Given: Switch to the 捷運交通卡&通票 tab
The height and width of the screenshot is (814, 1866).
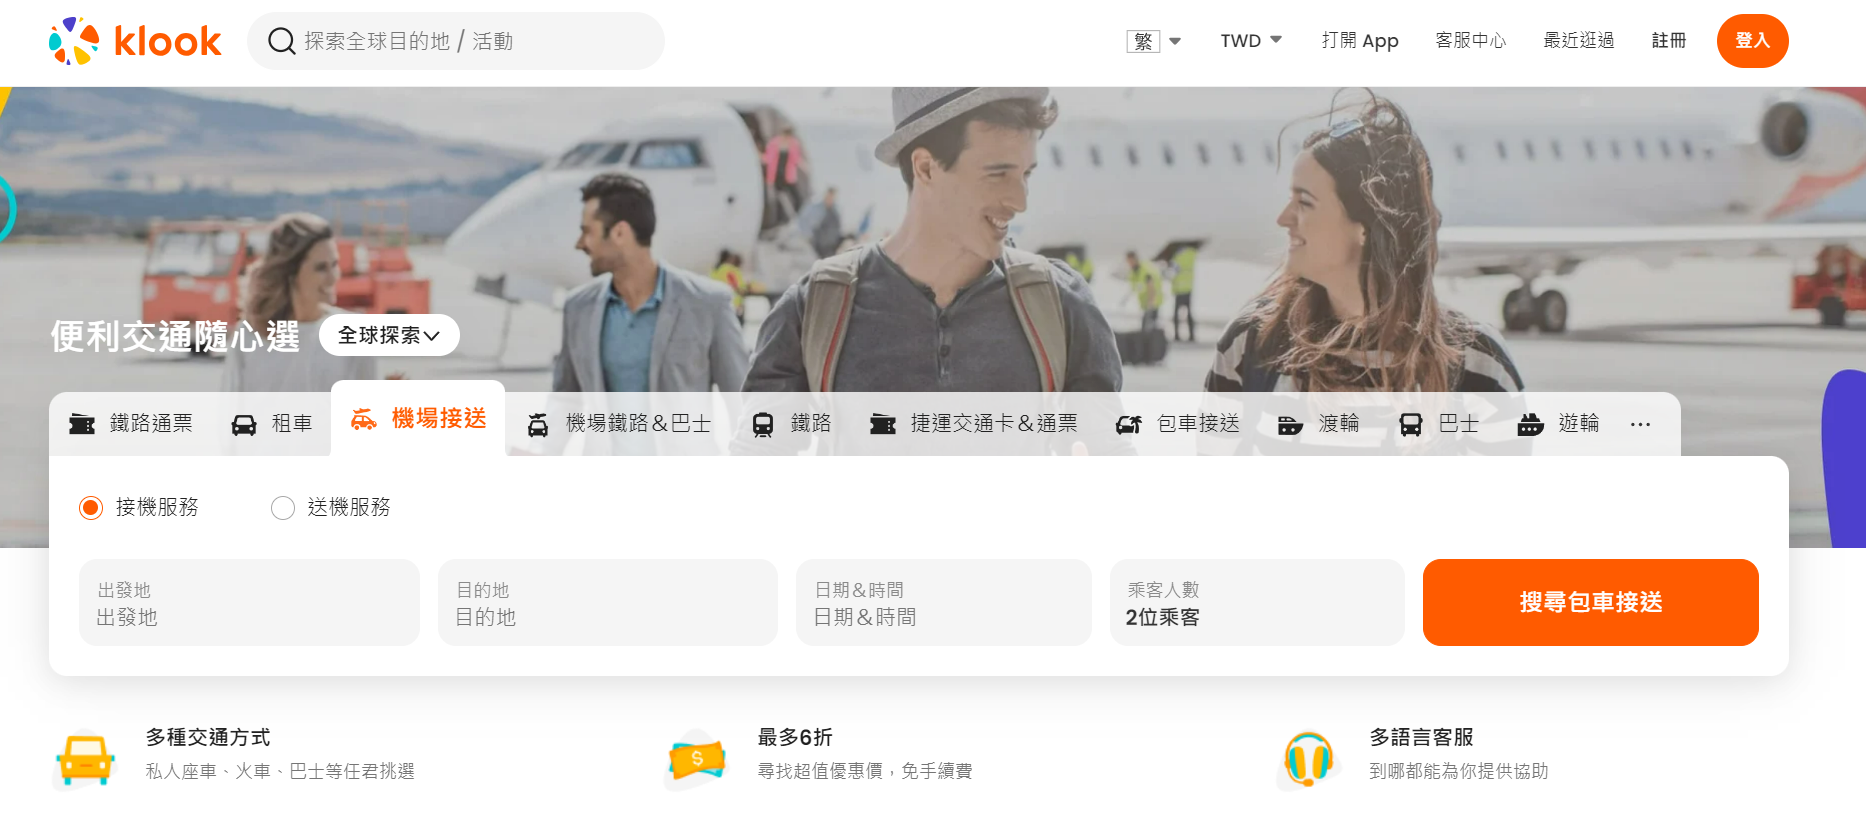Looking at the screenshot, I should click(x=973, y=424).
